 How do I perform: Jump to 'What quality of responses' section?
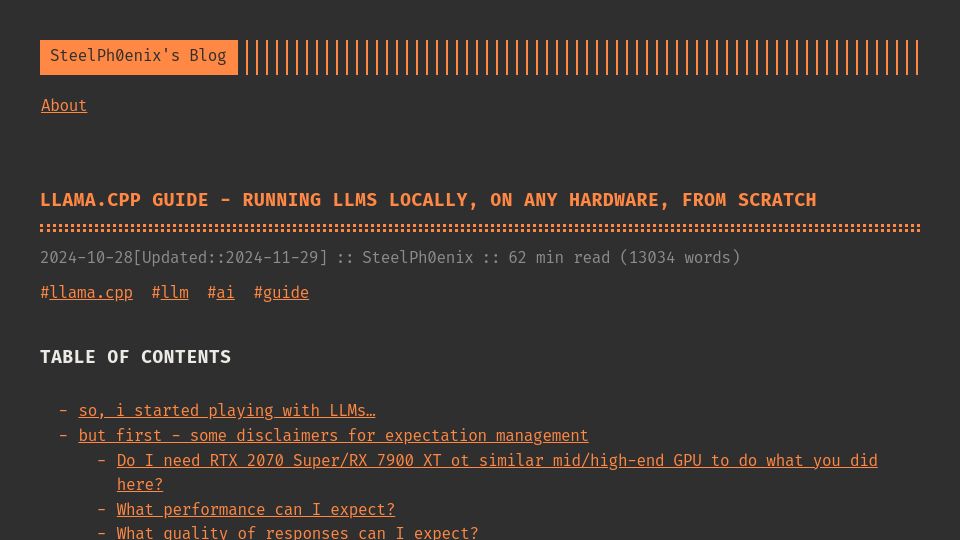coord(298,533)
